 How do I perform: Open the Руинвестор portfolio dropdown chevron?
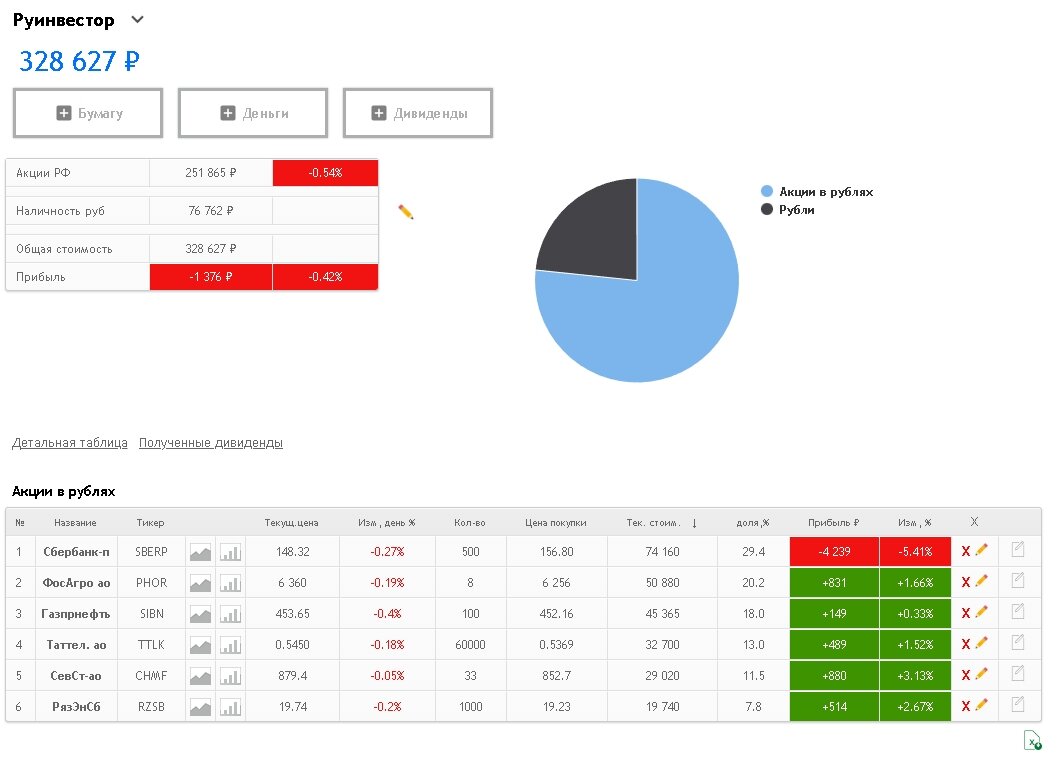[137, 20]
